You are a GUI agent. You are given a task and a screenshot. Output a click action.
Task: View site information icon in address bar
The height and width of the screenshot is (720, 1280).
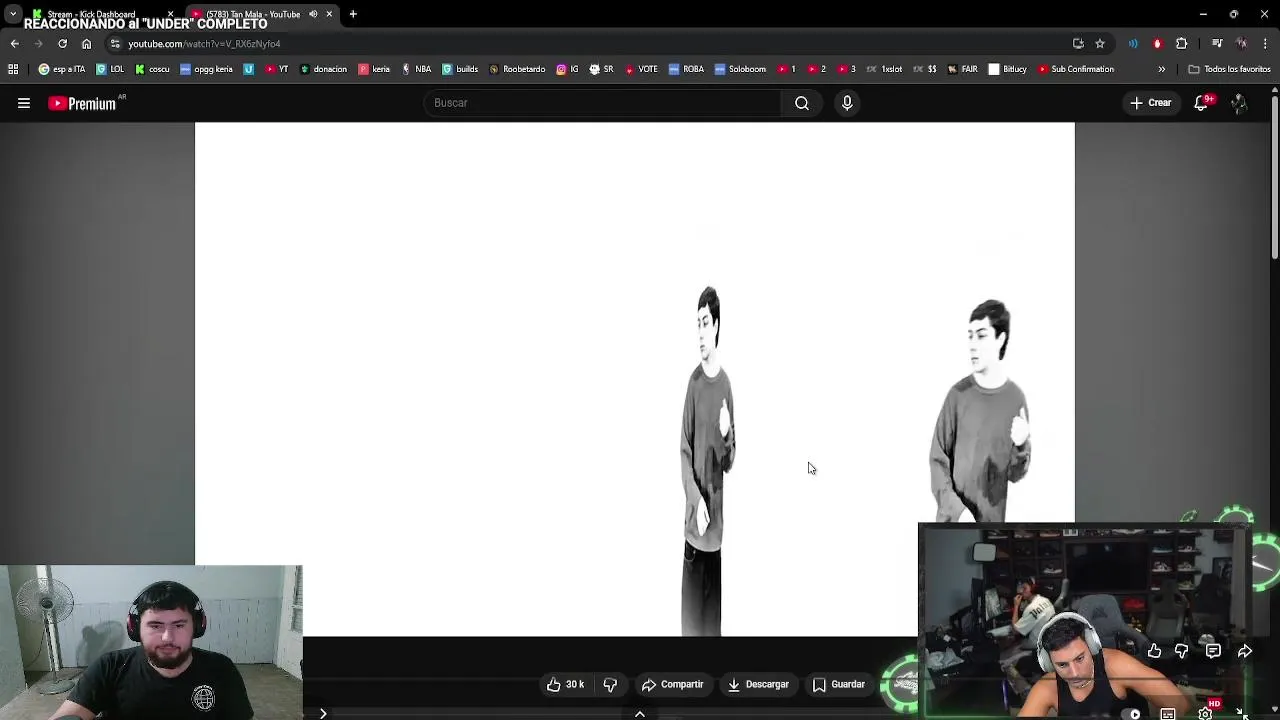pyautogui.click(x=115, y=44)
